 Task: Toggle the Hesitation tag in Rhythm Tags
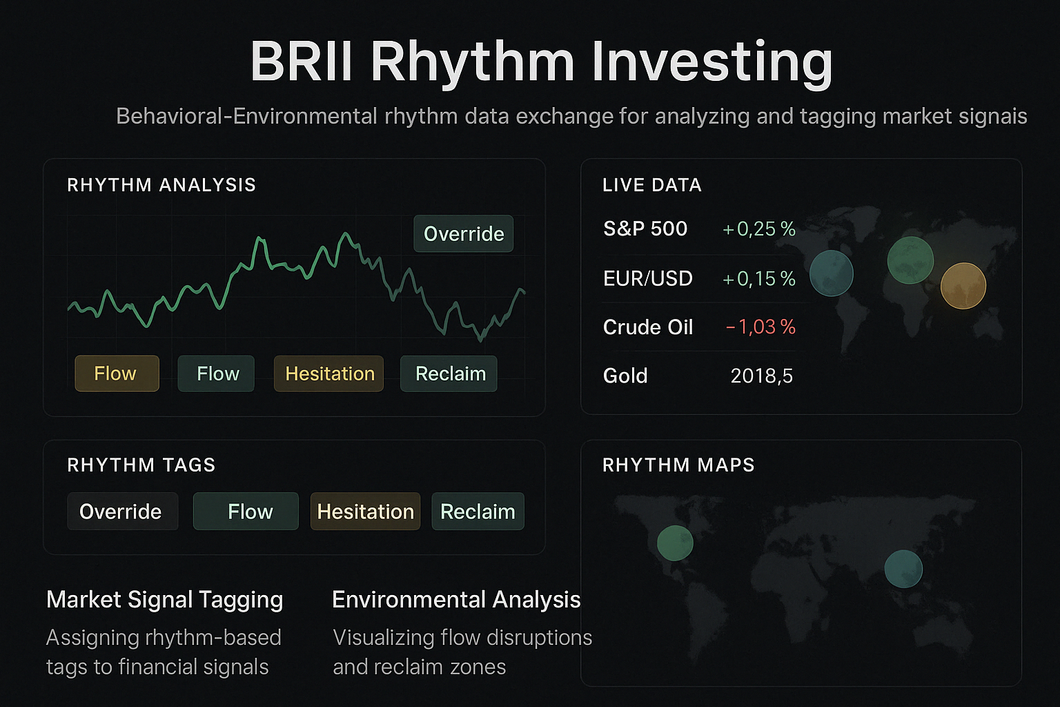coord(366,512)
